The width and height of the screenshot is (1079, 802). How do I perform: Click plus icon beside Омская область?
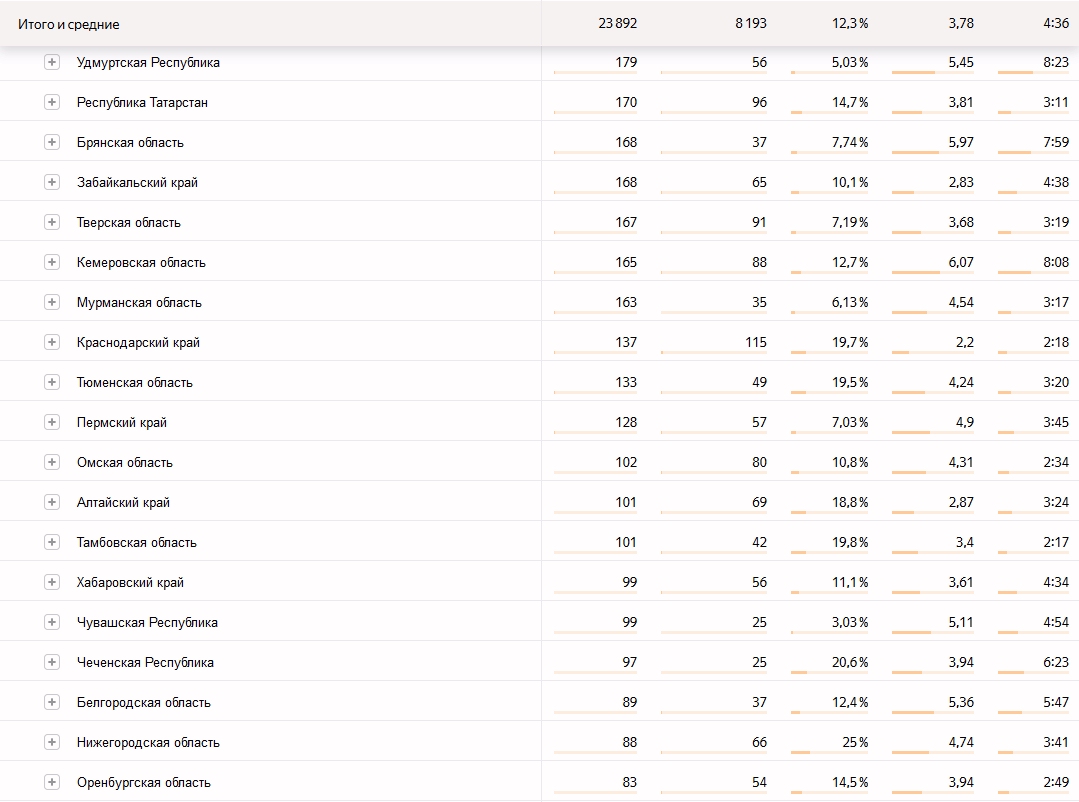tap(52, 462)
